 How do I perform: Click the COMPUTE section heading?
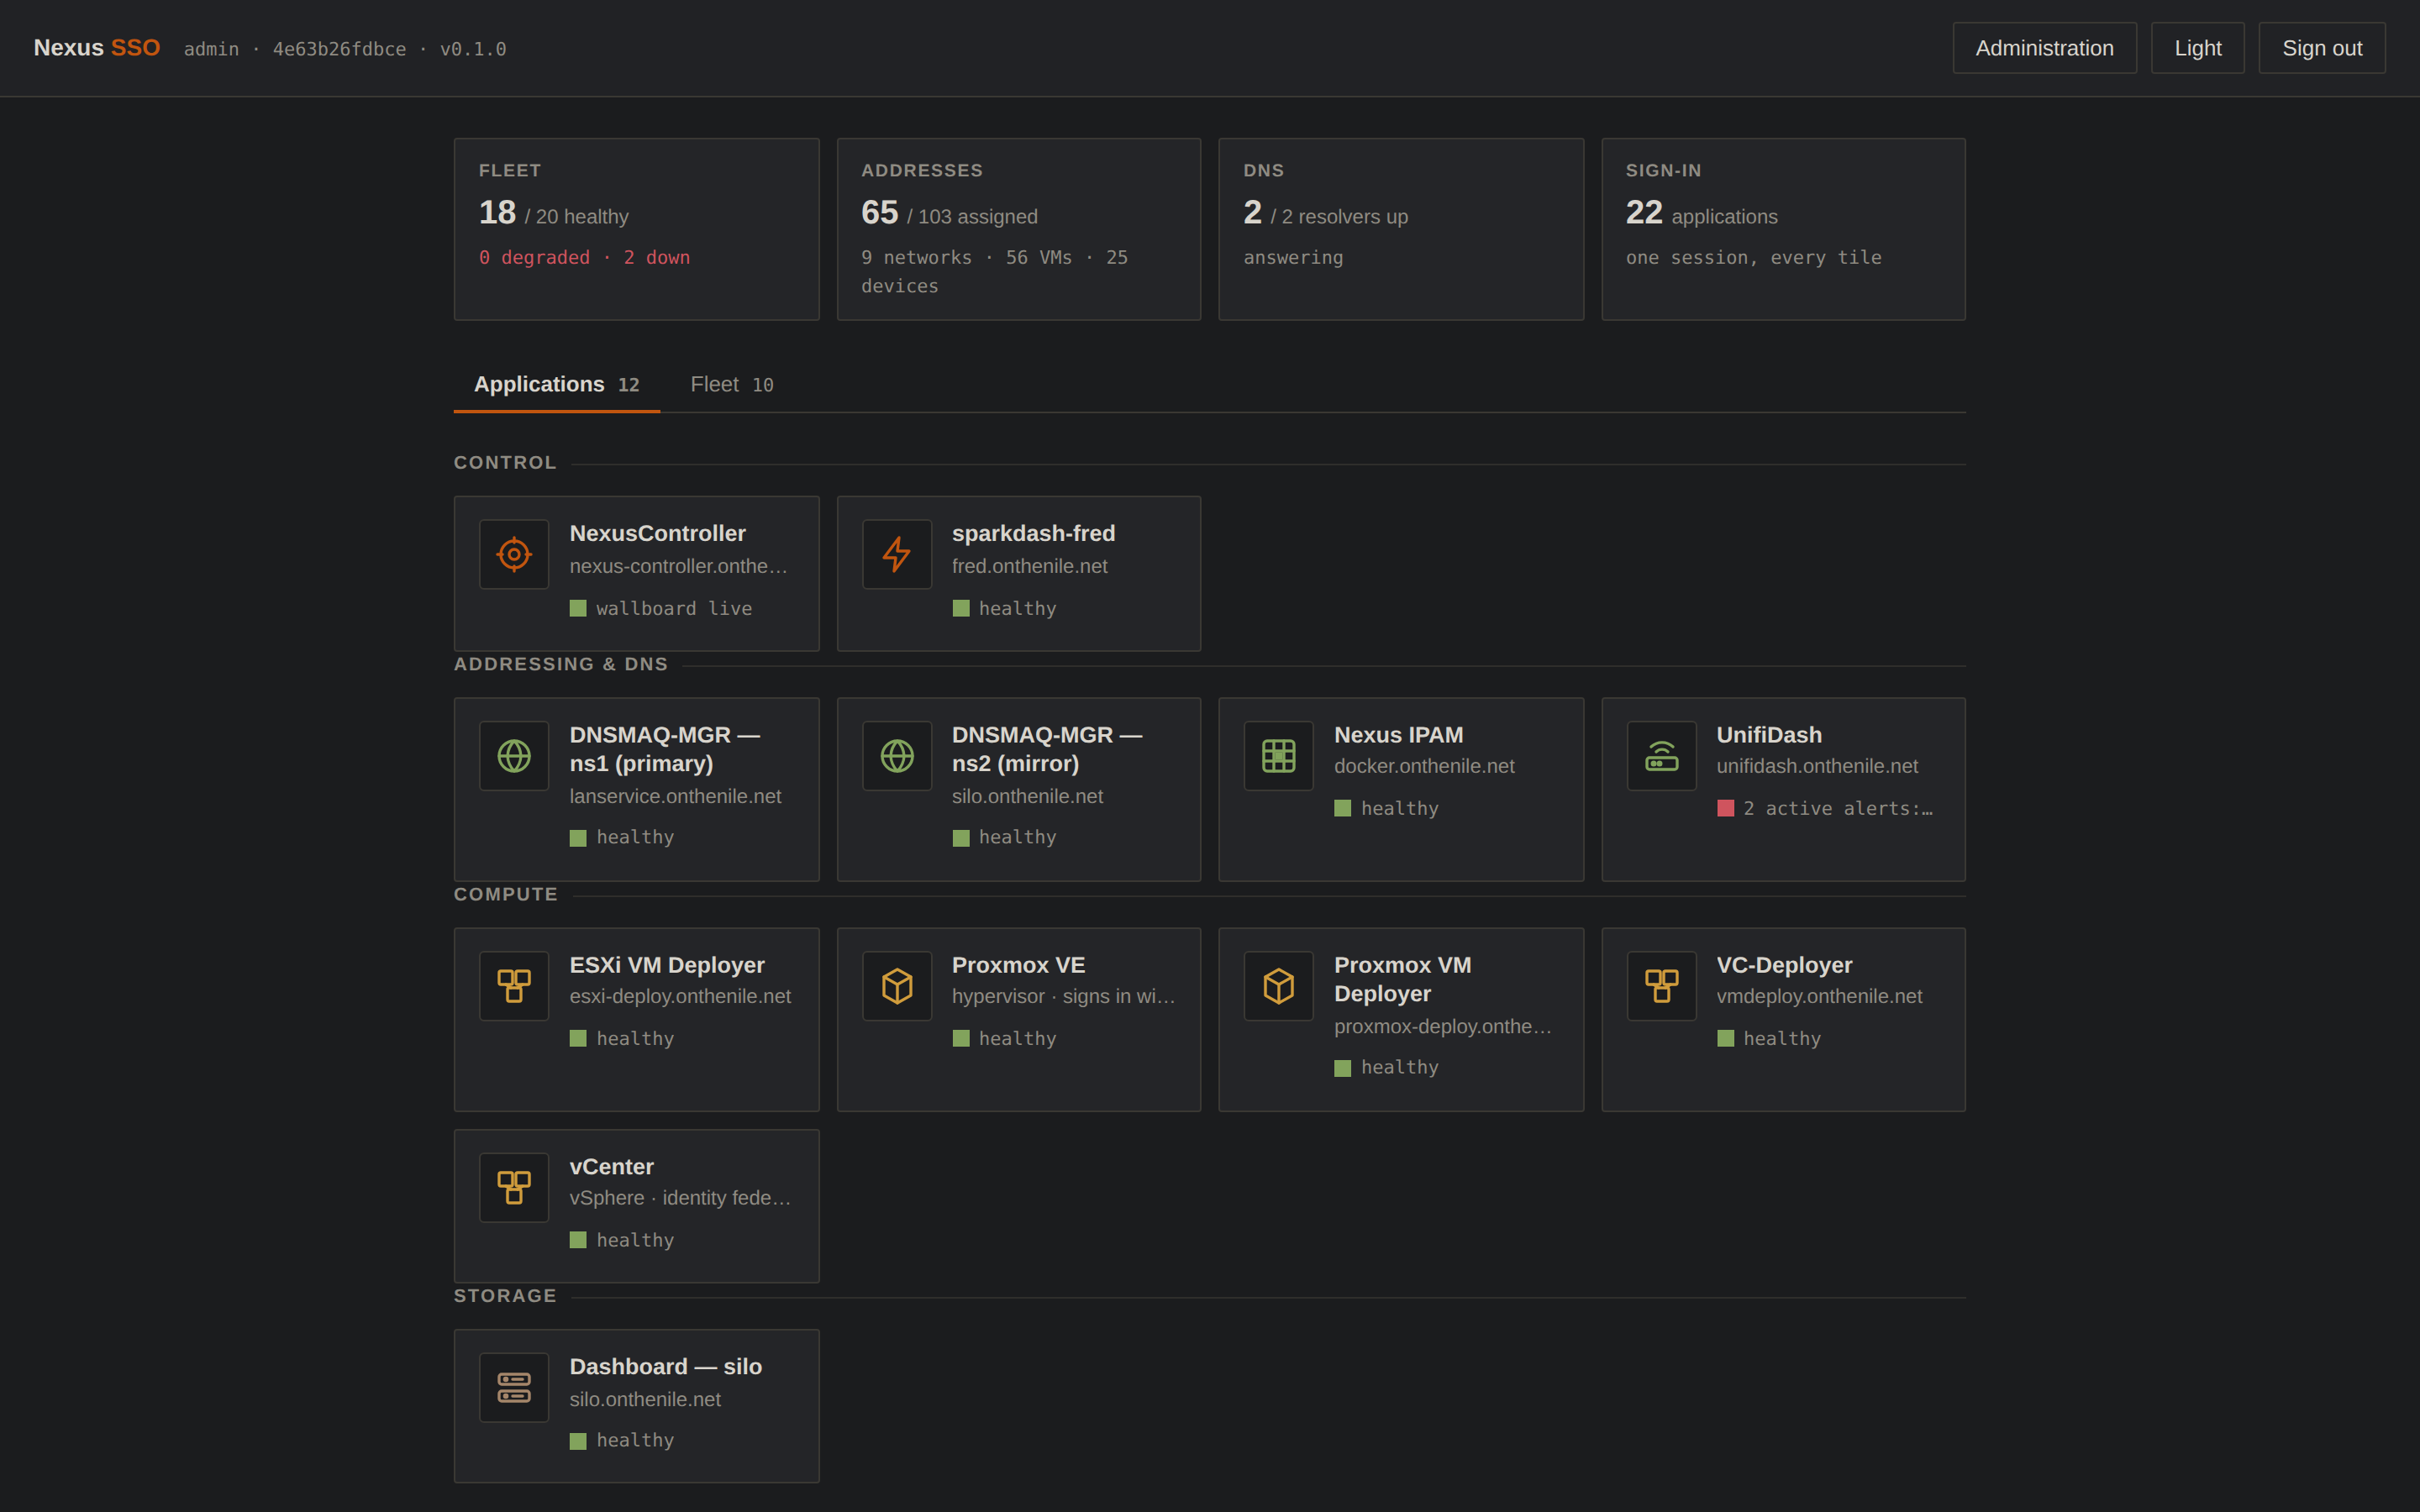506,894
